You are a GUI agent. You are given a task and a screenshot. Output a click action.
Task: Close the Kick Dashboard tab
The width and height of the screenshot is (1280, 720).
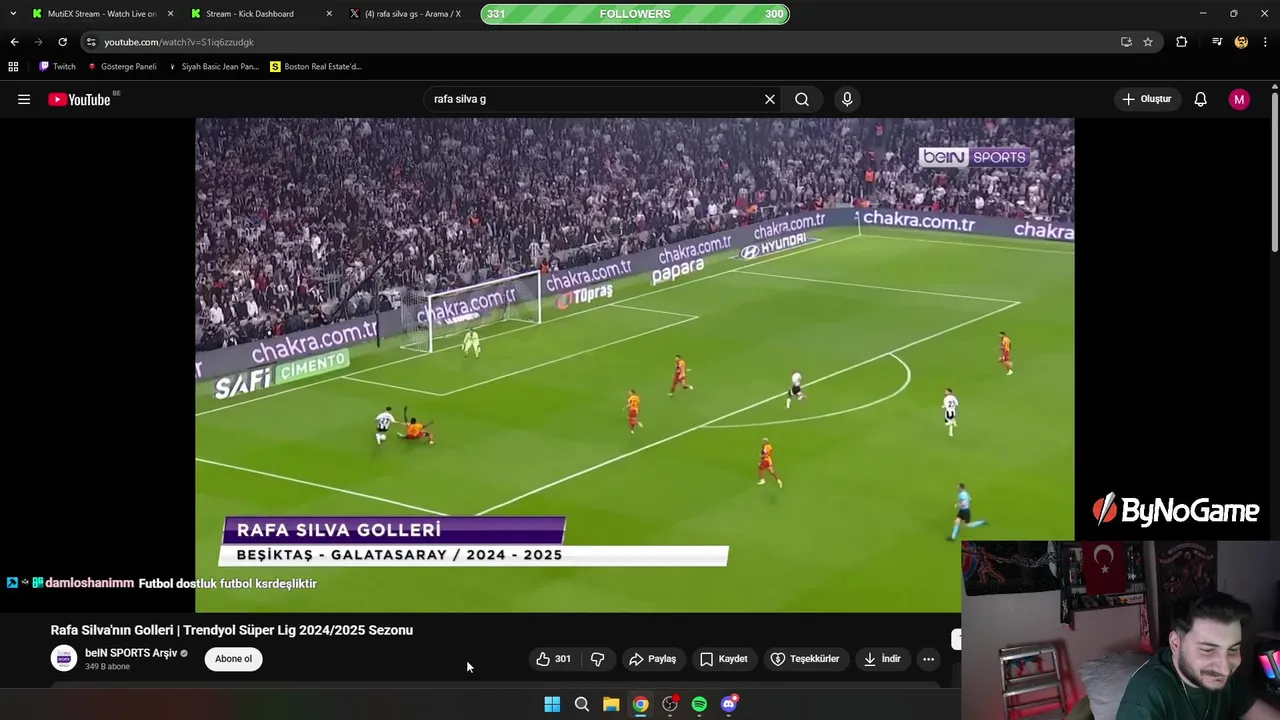click(329, 14)
